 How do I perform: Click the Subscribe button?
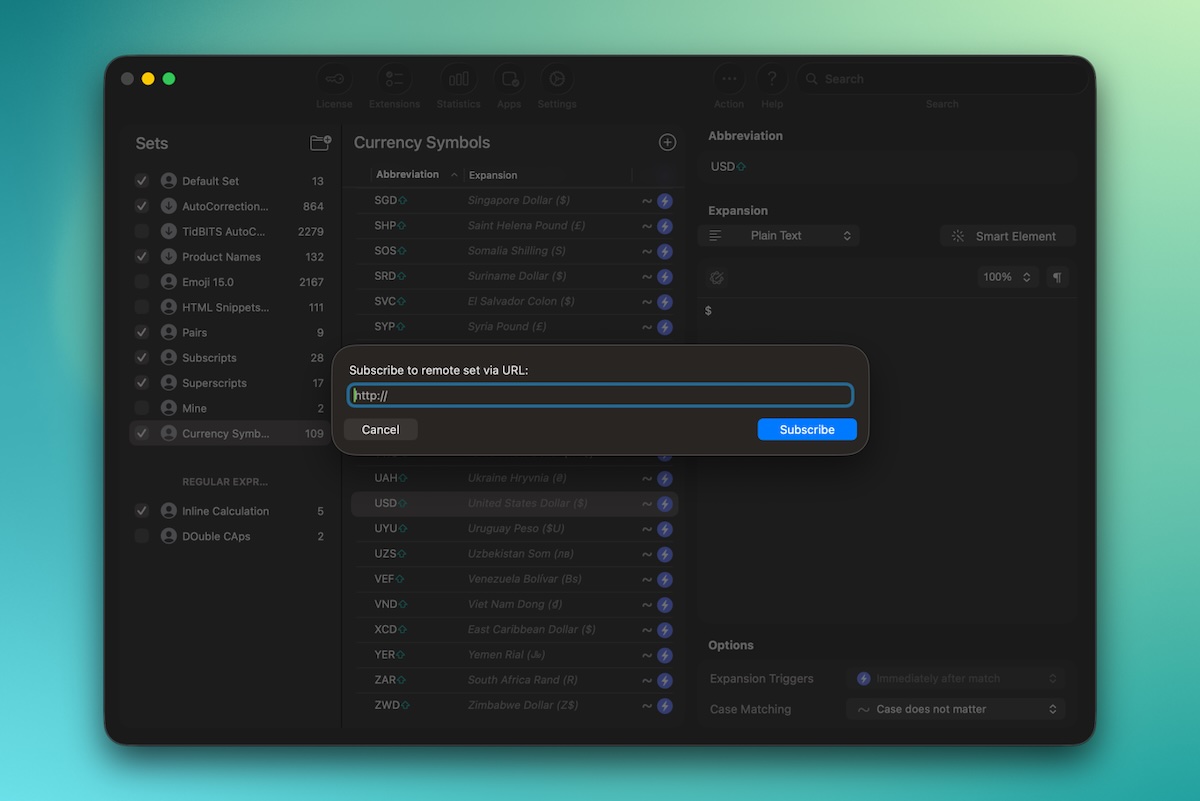pyautogui.click(x=807, y=429)
